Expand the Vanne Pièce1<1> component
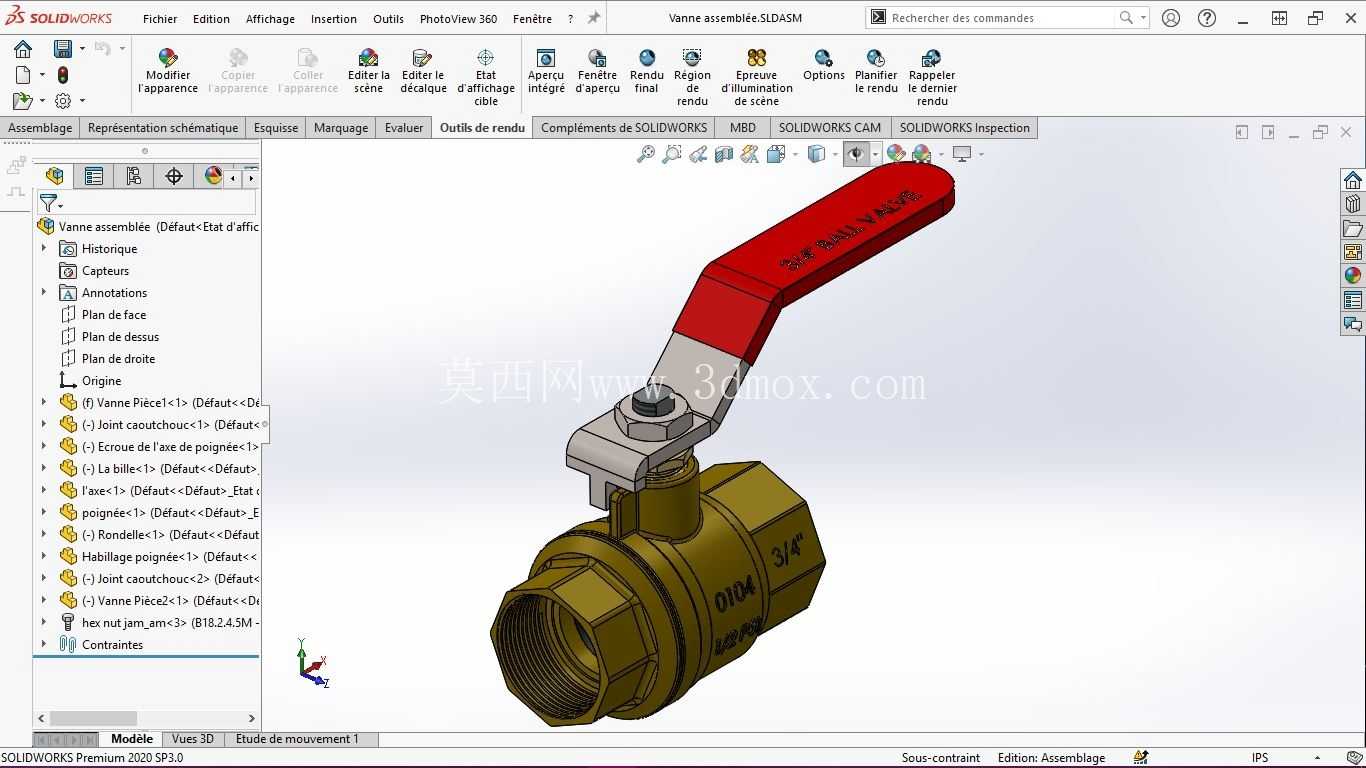 click(44, 403)
